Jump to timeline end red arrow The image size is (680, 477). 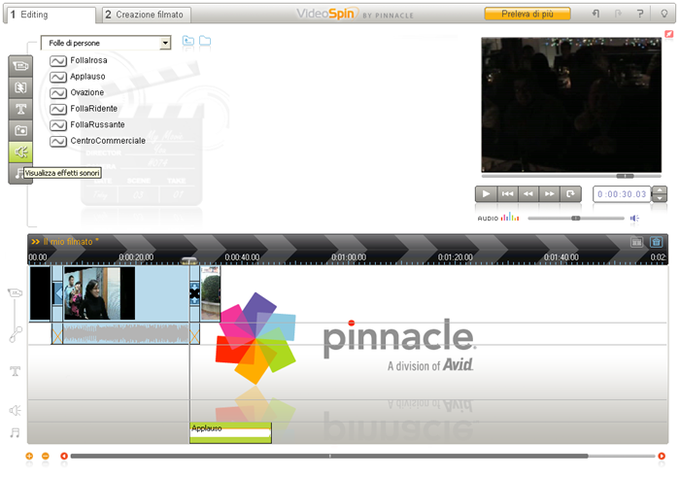661,456
